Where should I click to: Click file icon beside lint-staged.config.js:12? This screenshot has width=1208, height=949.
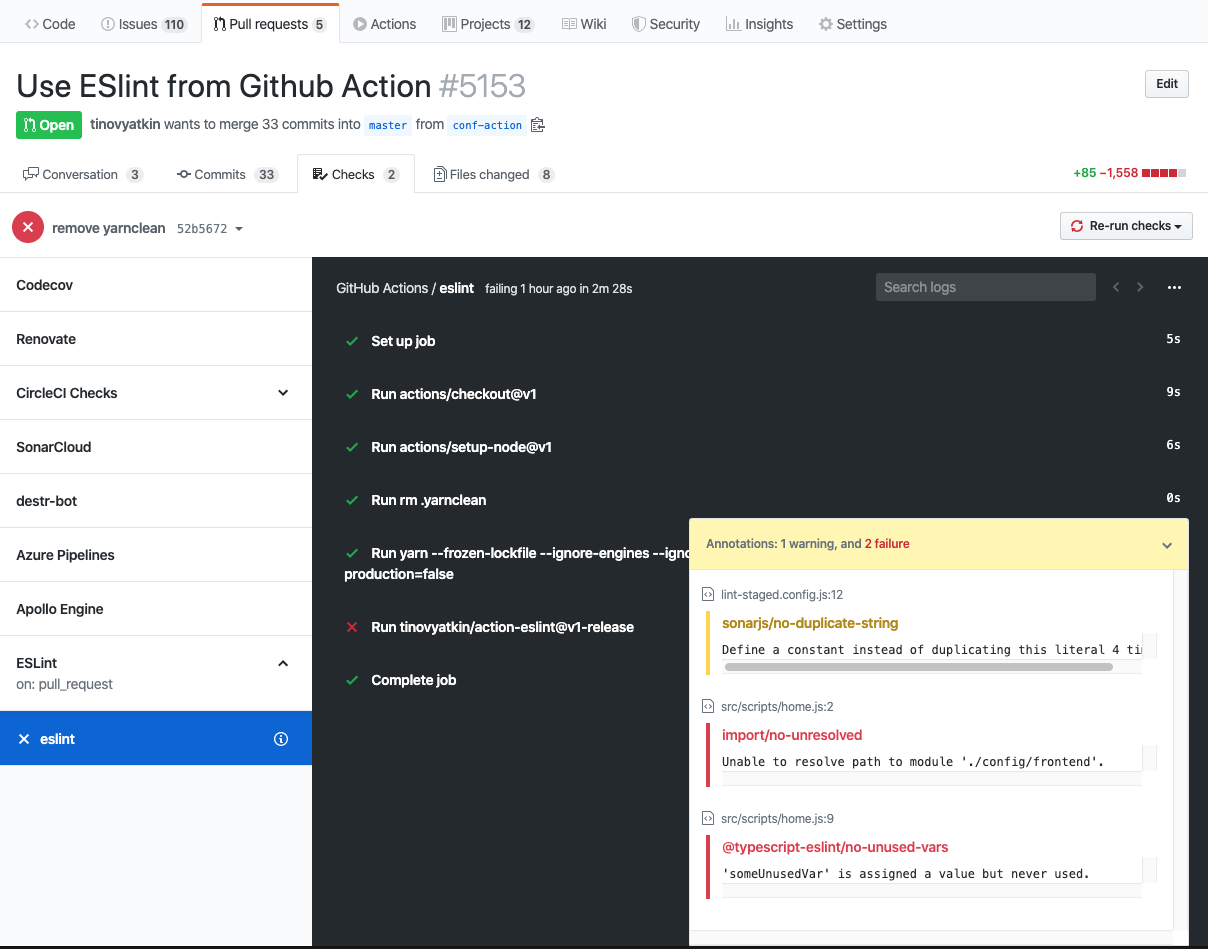pos(708,594)
